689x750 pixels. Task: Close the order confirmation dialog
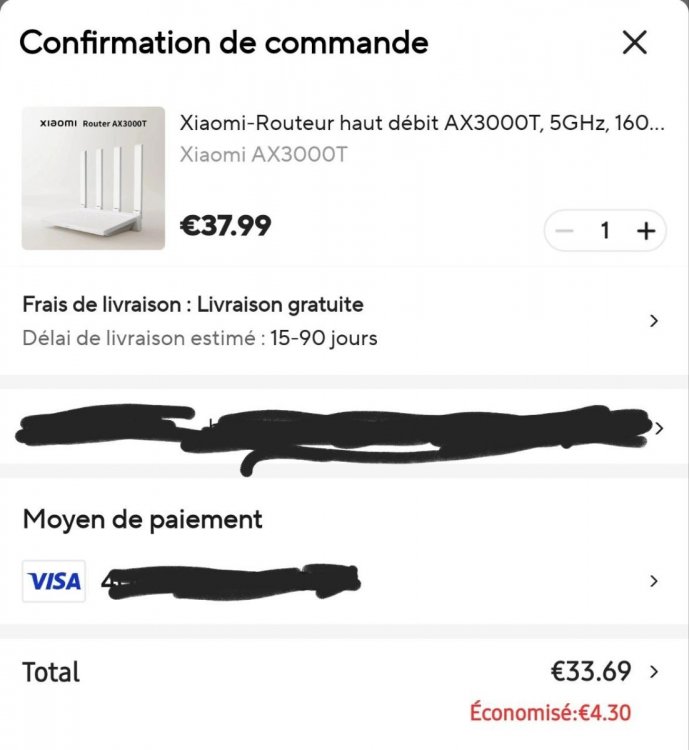pos(635,43)
